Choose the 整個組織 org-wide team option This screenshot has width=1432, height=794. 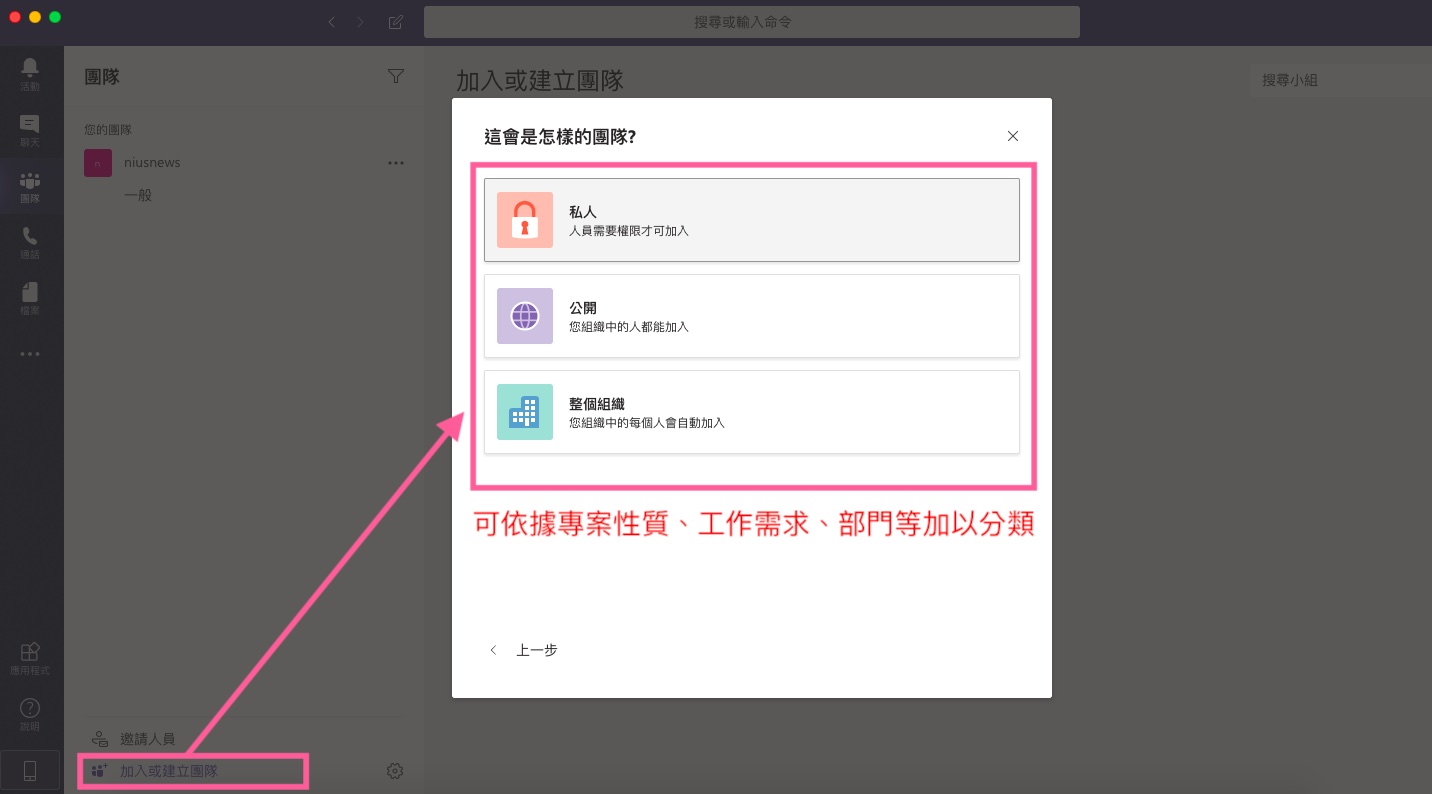(751, 412)
